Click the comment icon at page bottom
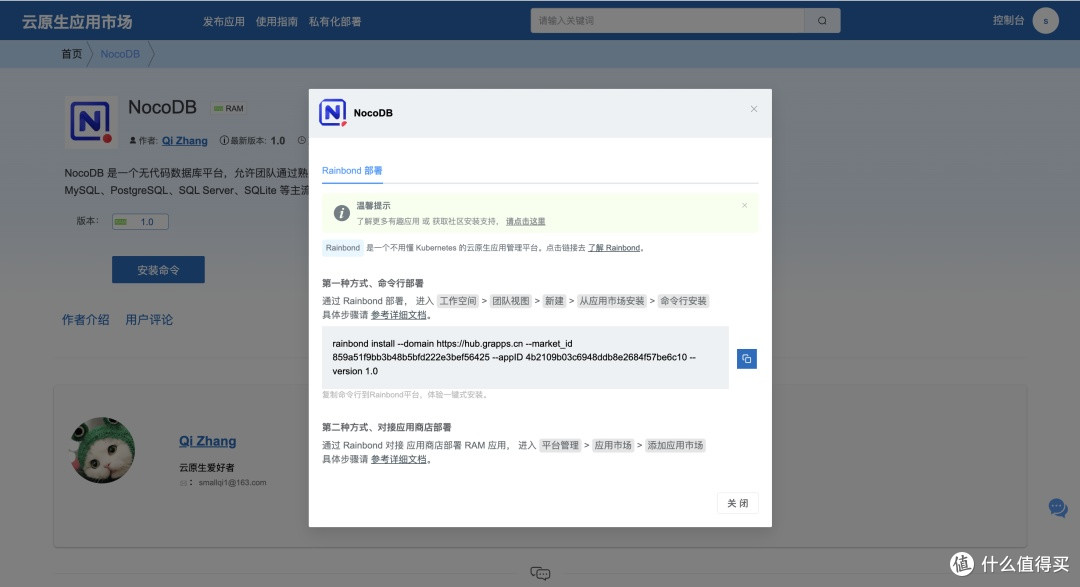Screen dimensions: 1080x587 [x=540, y=573]
